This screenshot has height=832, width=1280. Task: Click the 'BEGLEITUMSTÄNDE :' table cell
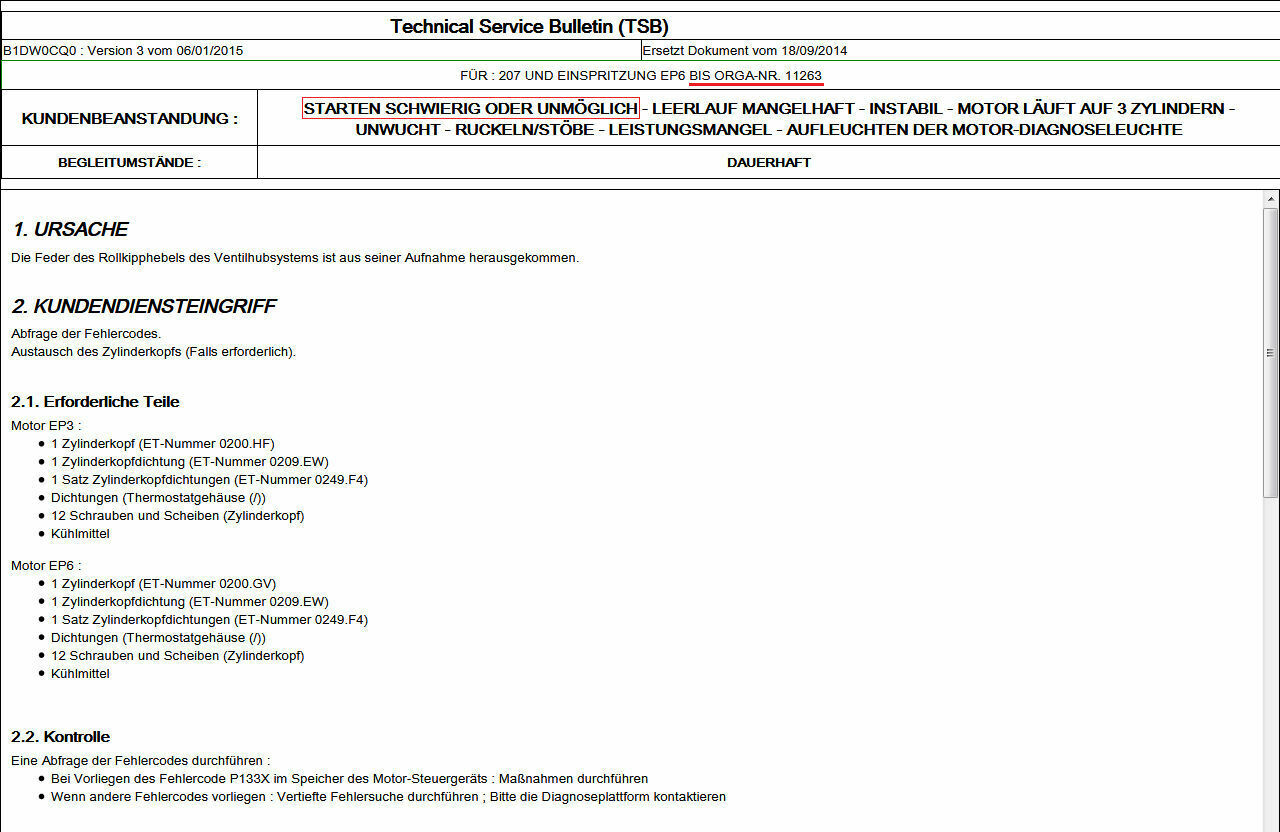129,162
